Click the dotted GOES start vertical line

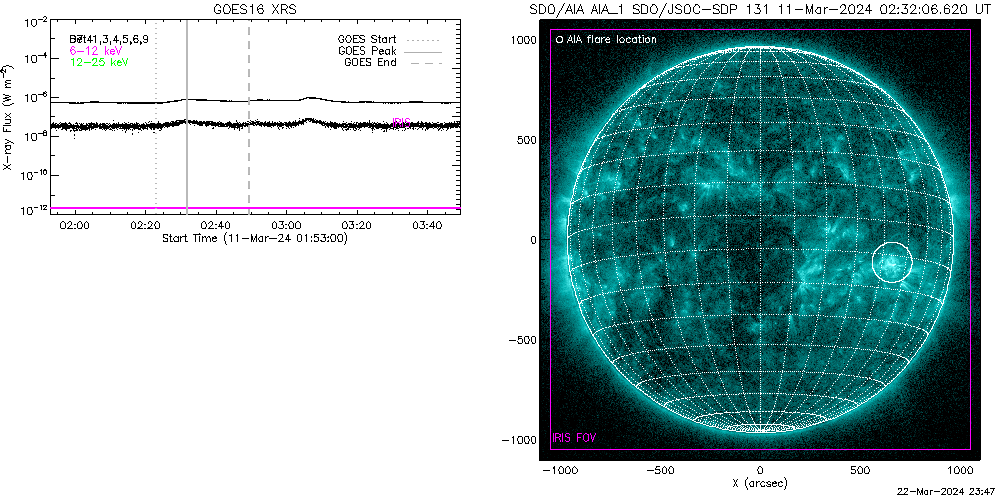156,118
